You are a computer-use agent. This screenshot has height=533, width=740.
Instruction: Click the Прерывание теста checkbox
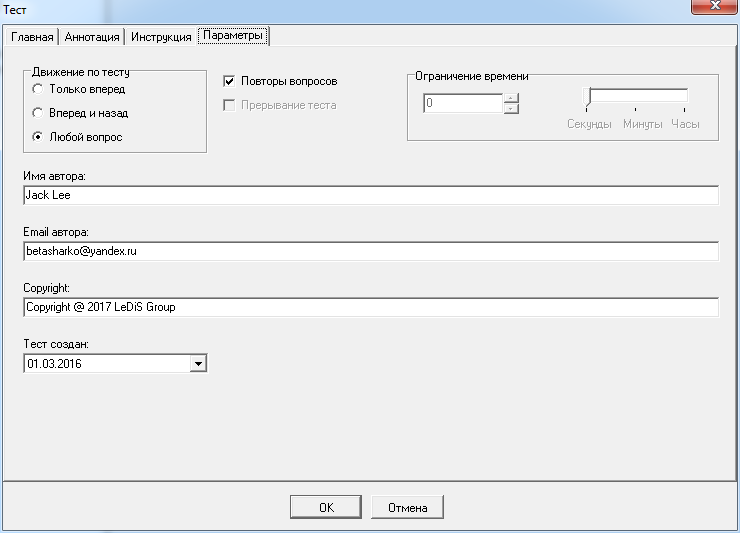pos(229,105)
